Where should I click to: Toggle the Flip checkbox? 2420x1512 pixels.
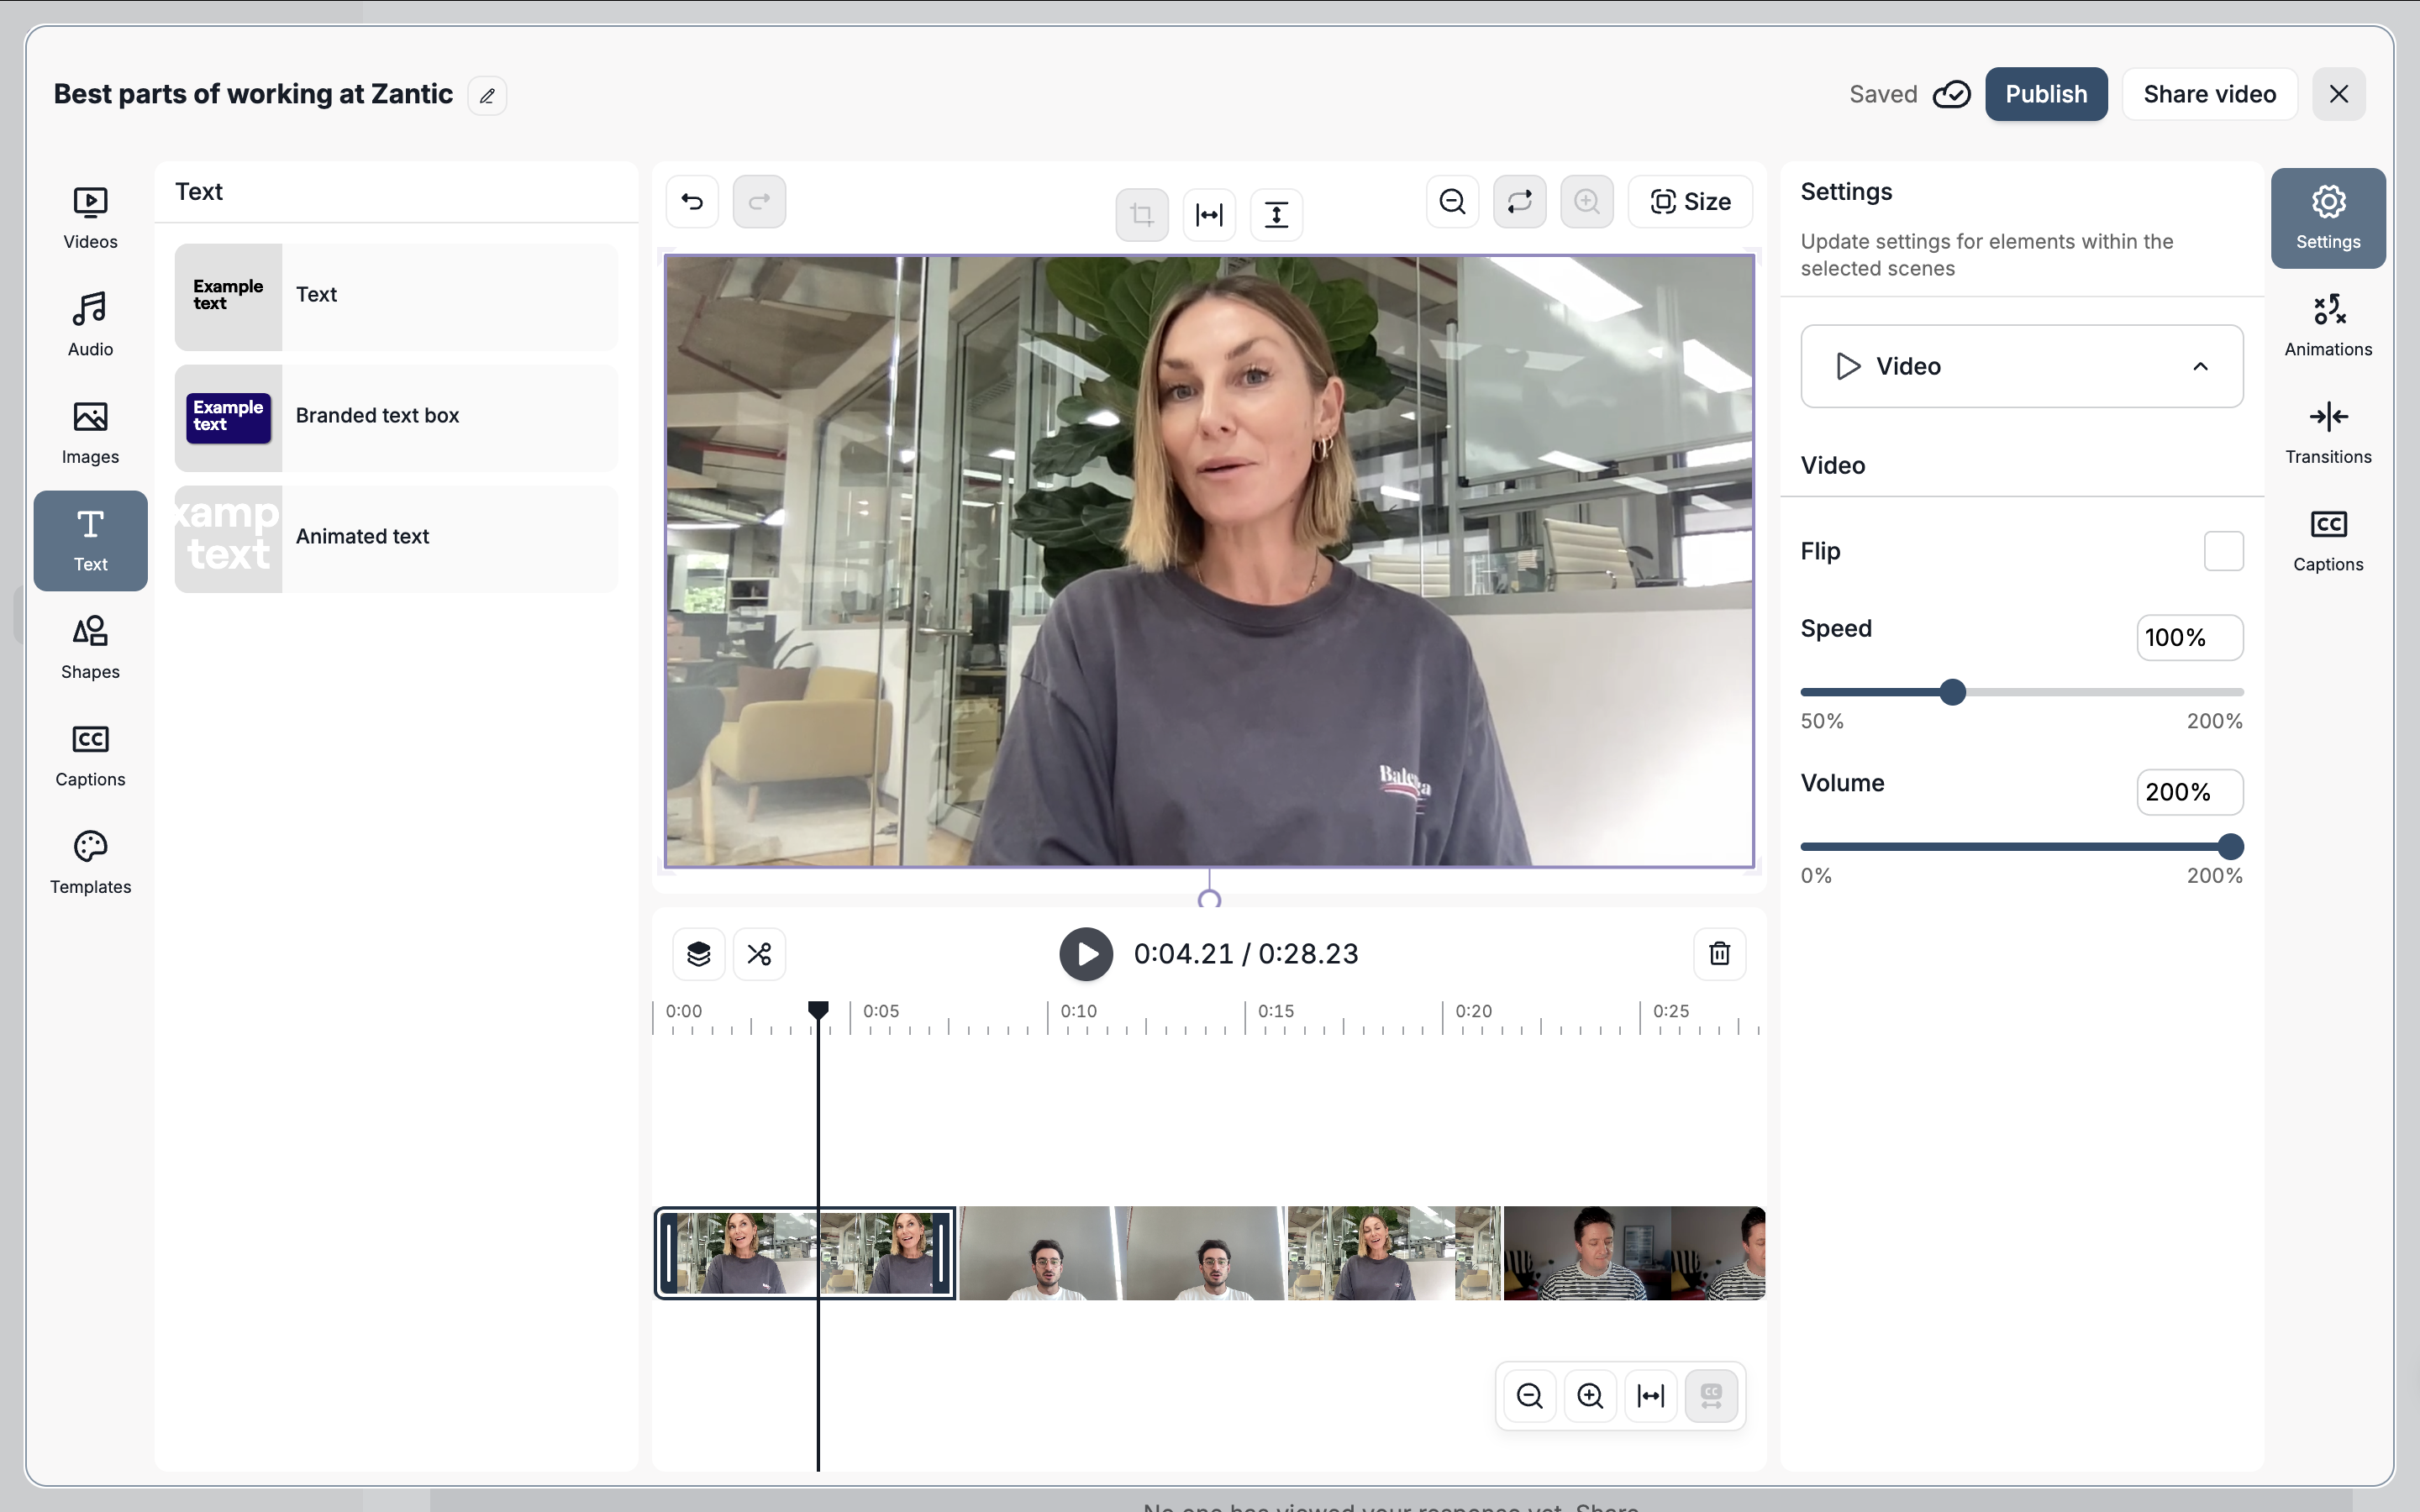tap(2223, 551)
